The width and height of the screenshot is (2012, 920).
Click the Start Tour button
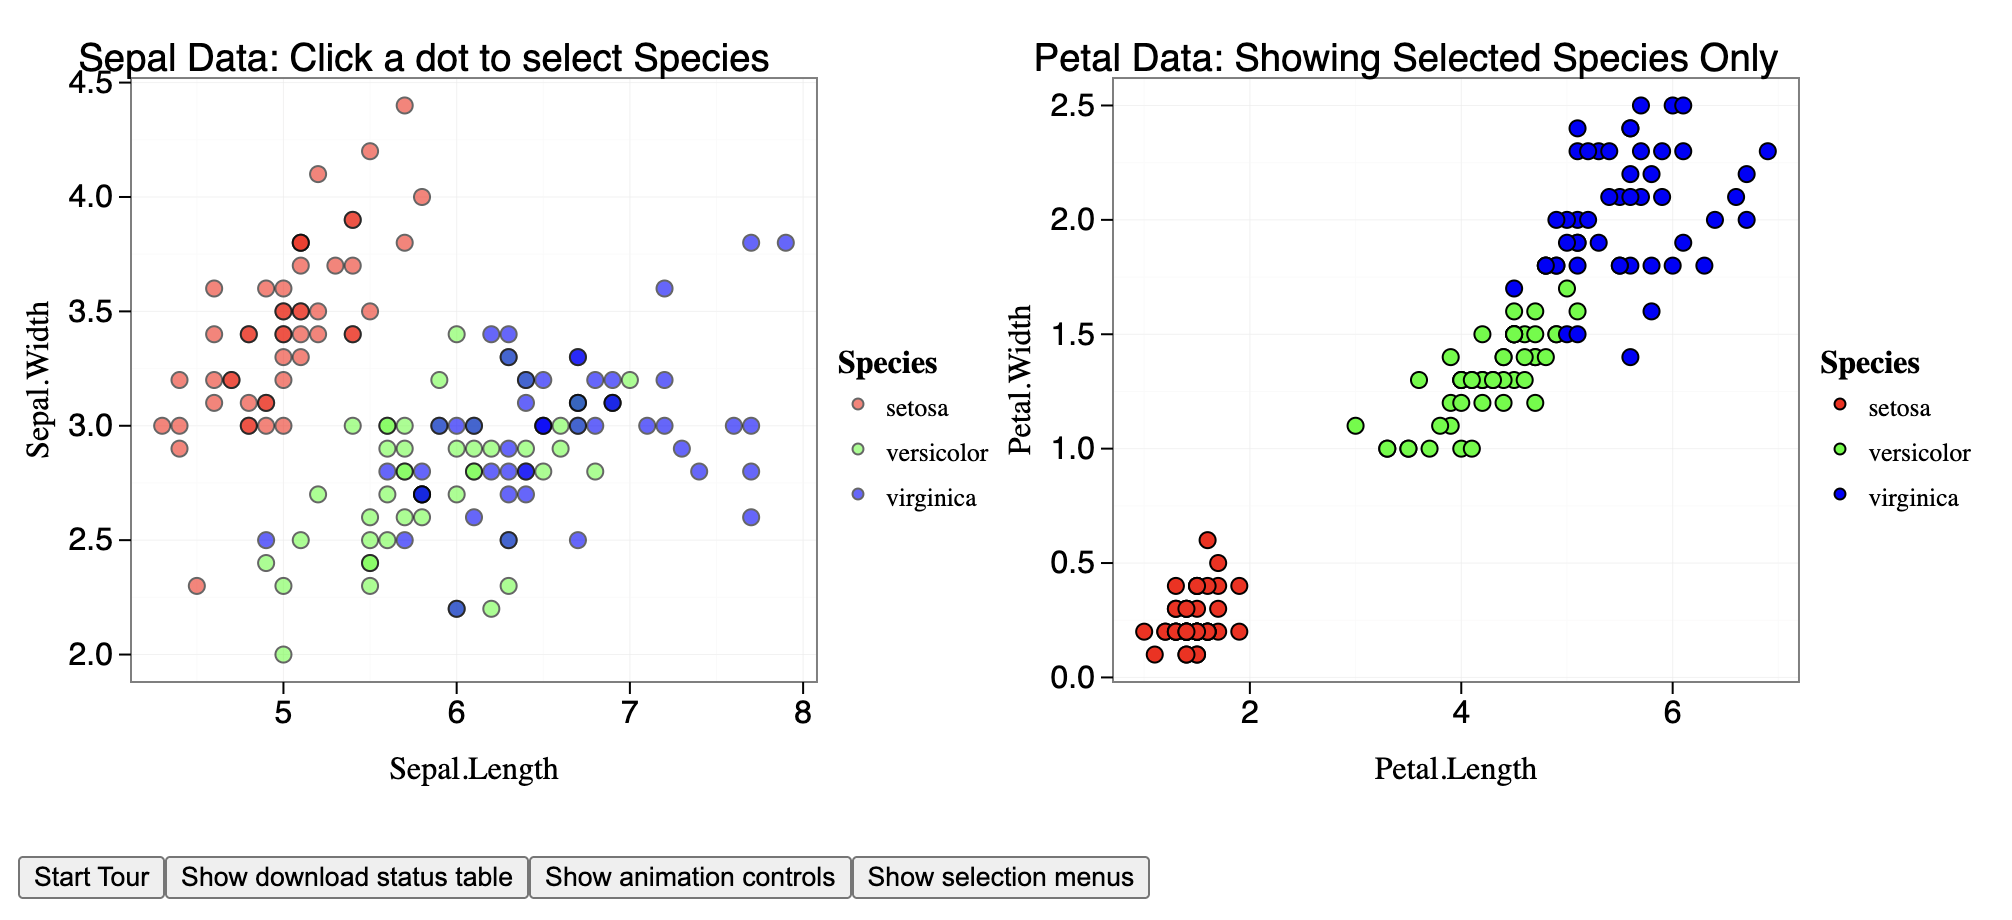click(x=91, y=877)
